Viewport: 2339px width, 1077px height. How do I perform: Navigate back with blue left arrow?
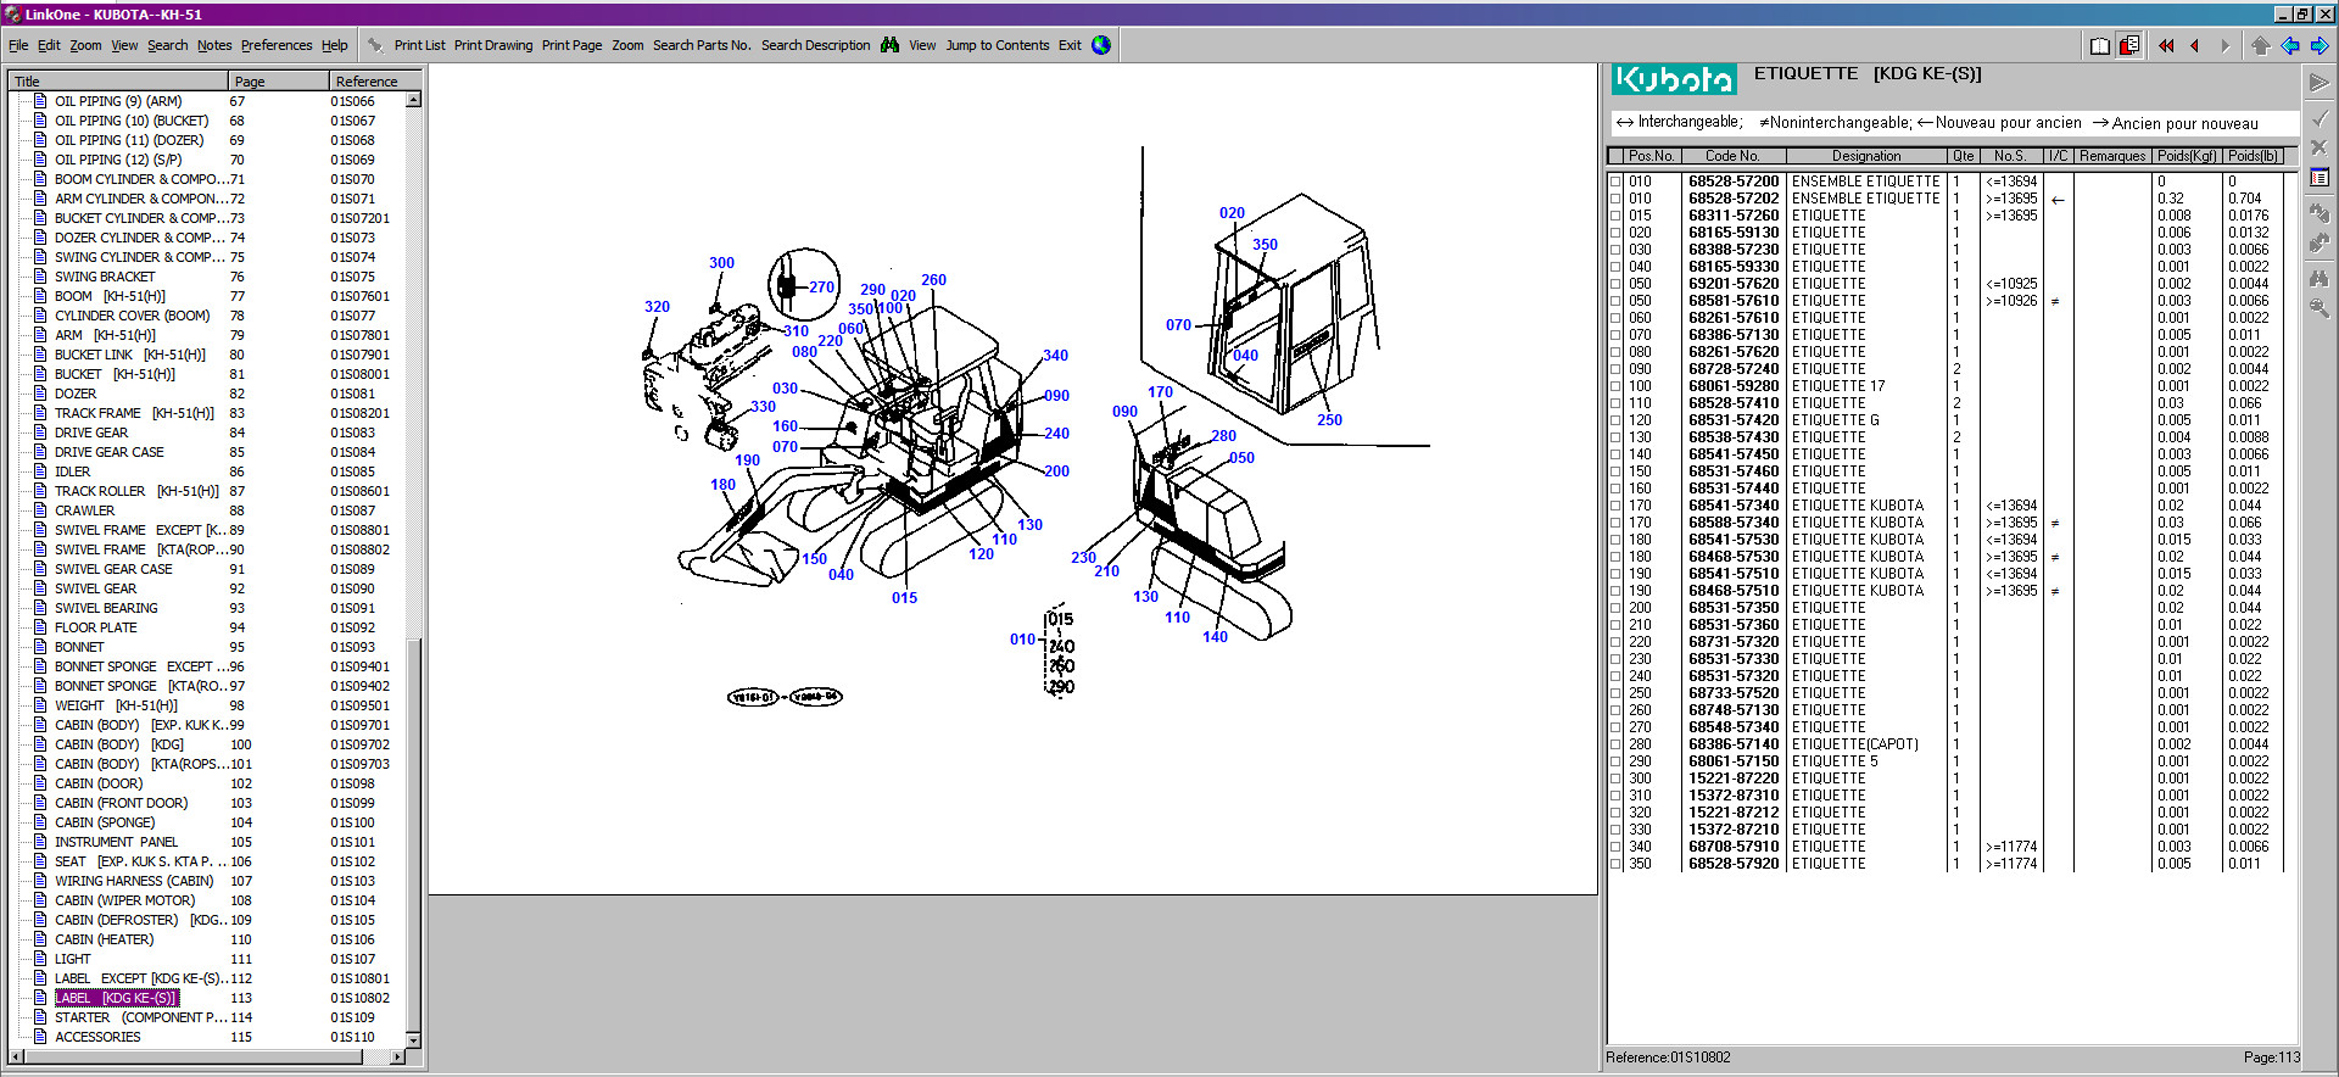coord(2290,46)
